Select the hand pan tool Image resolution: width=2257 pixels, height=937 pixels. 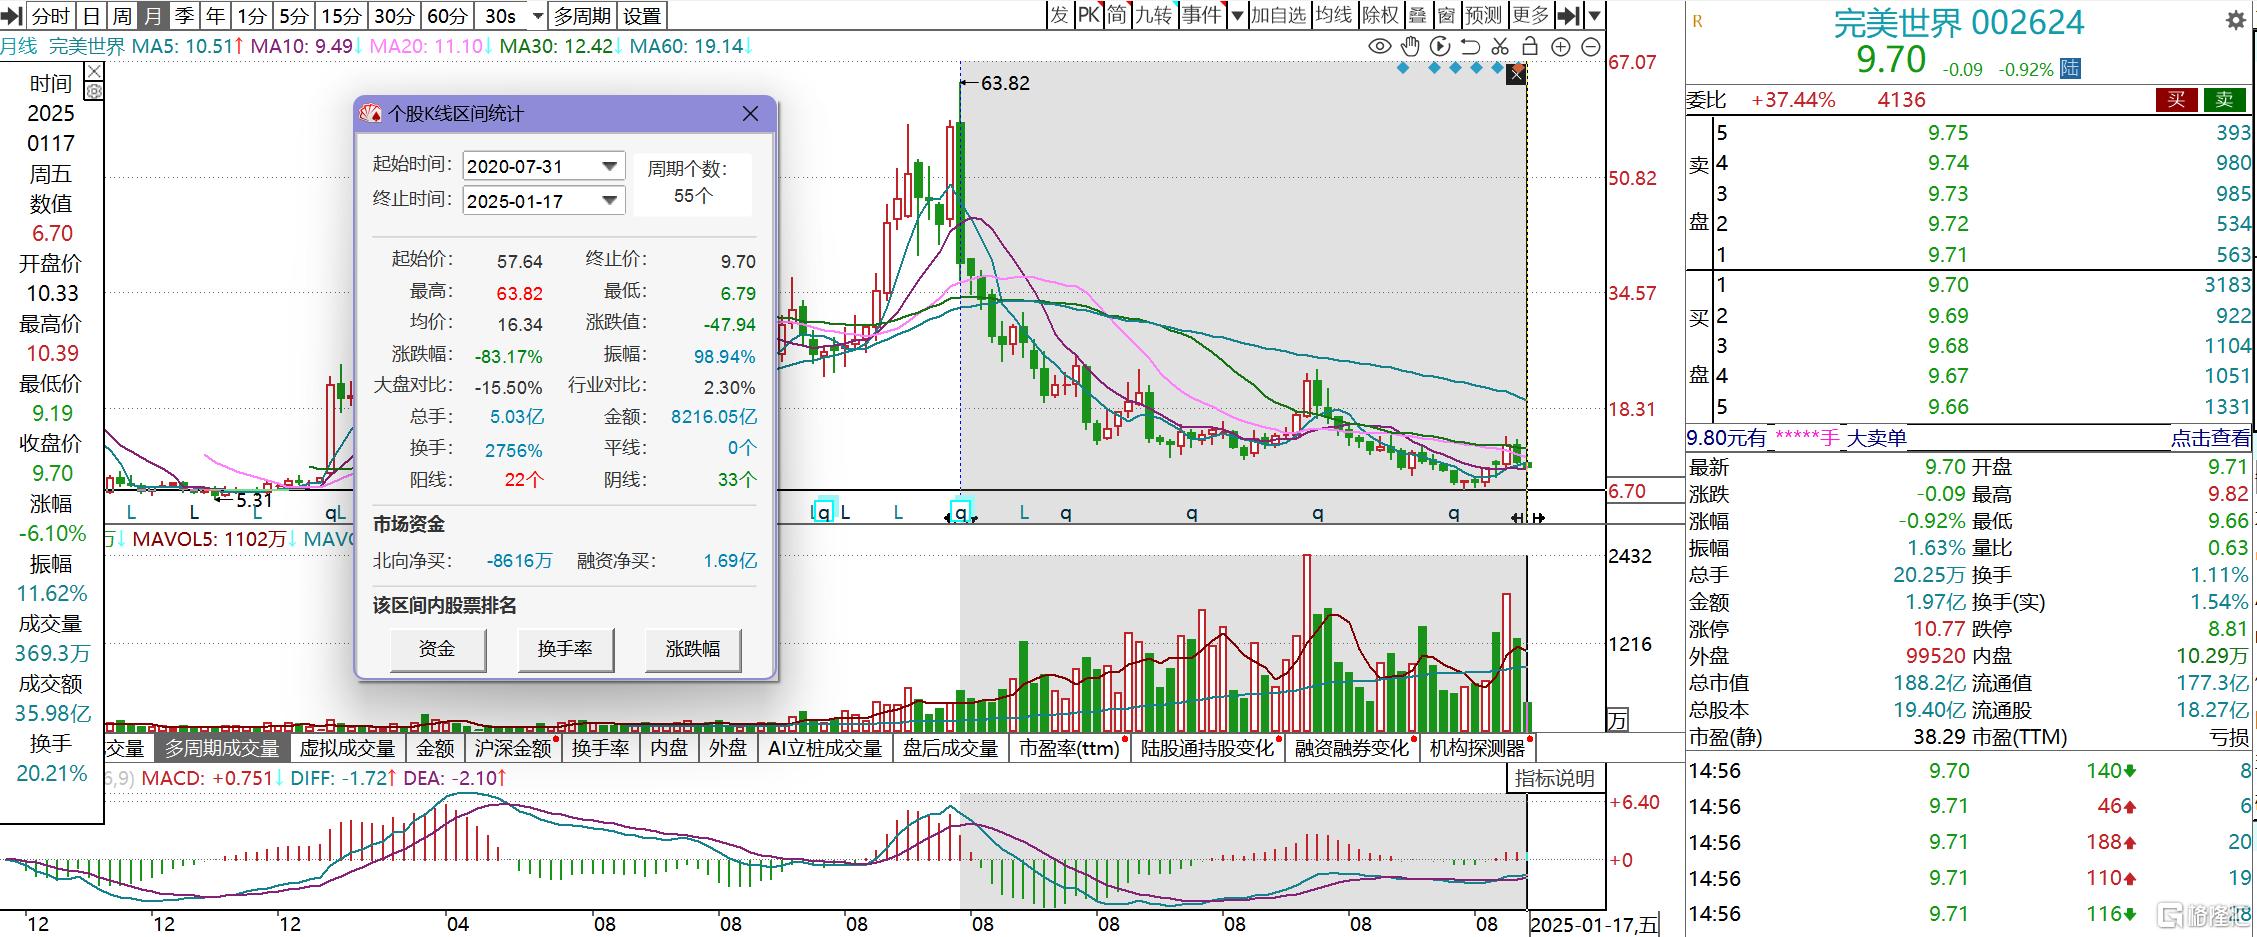(1410, 47)
